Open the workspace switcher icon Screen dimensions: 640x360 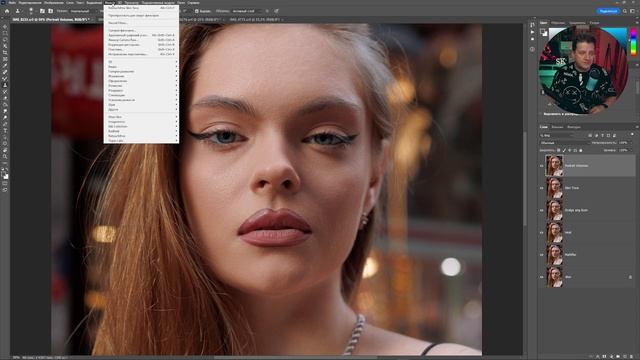pos(632,11)
